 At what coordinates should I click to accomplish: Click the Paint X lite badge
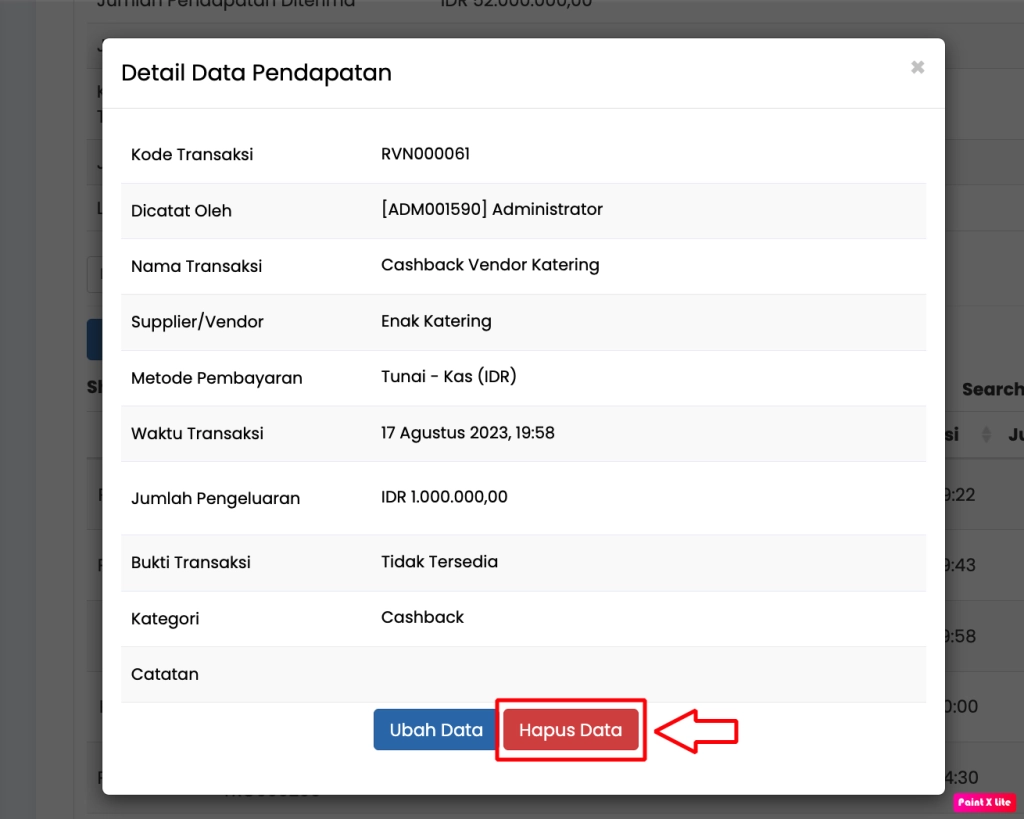pos(984,802)
